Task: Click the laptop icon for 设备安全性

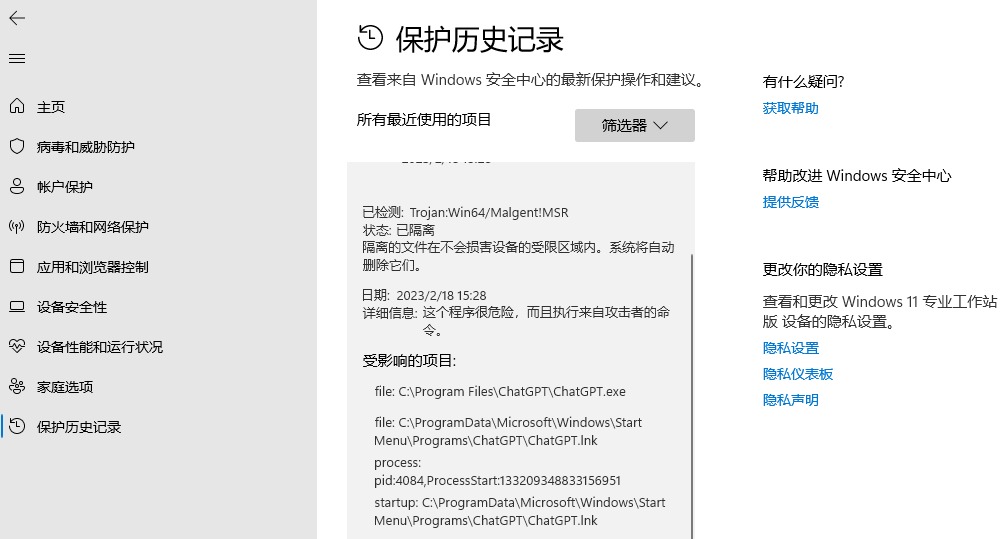Action: tap(17, 306)
